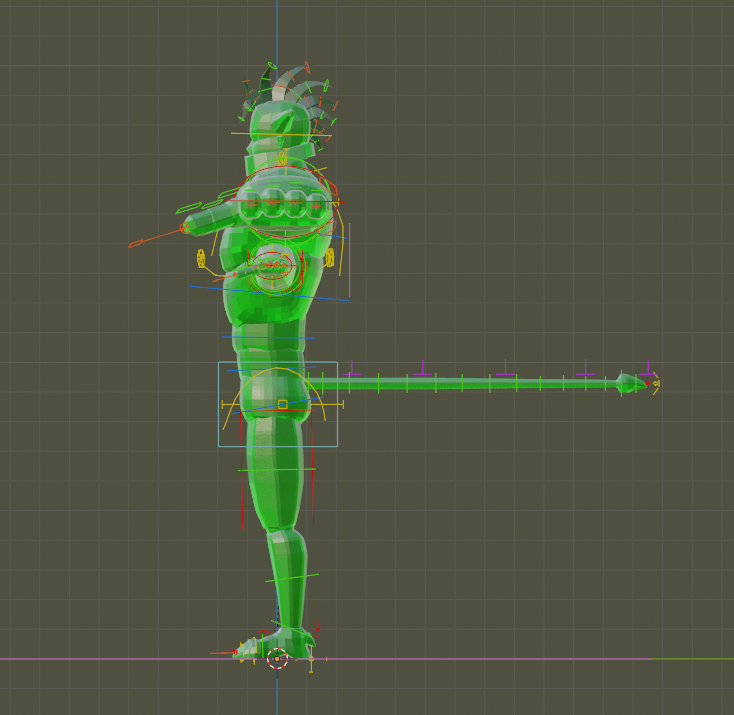Viewport: 734px width, 715px height.
Task: Click the character's head mesh
Action: click(x=275, y=130)
